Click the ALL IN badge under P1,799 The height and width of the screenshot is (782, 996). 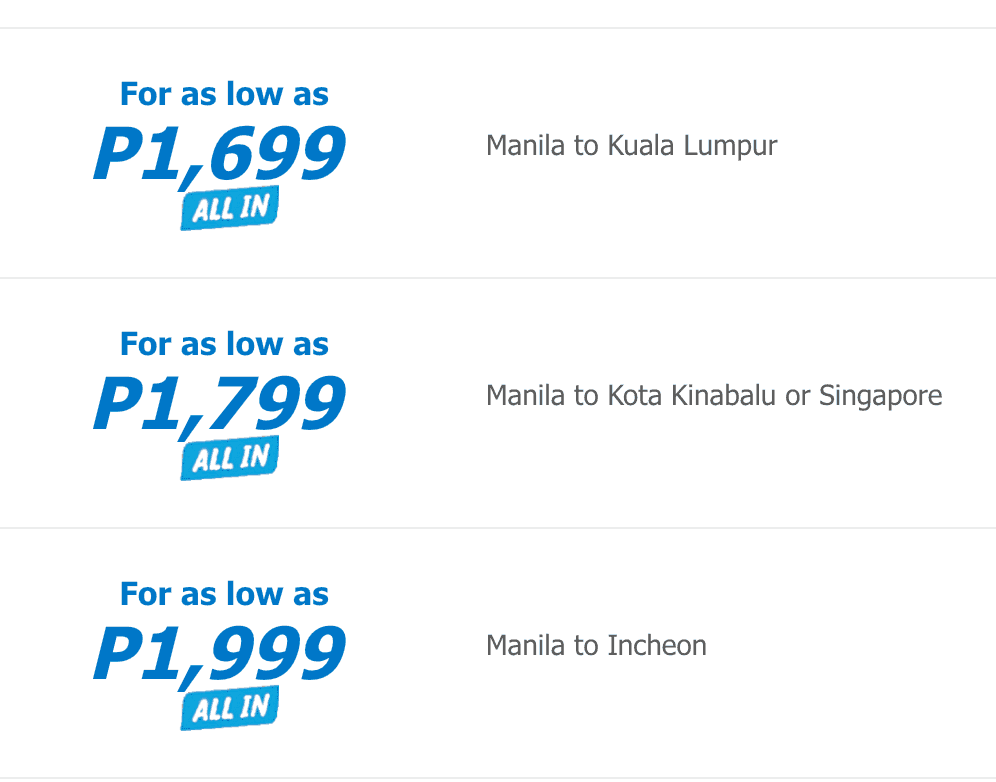tap(229, 459)
